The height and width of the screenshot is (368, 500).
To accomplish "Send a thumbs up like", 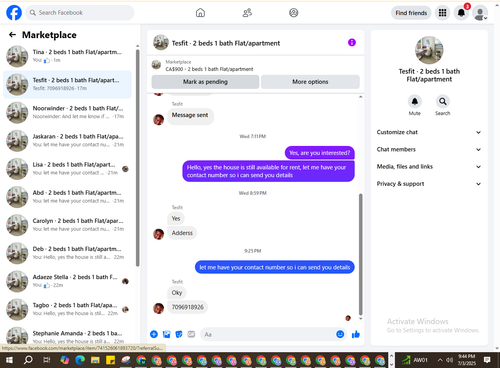I will pos(356,334).
